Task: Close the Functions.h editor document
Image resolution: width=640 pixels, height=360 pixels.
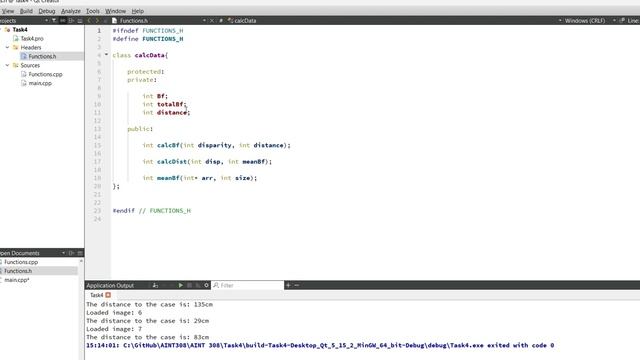Action: point(212,20)
